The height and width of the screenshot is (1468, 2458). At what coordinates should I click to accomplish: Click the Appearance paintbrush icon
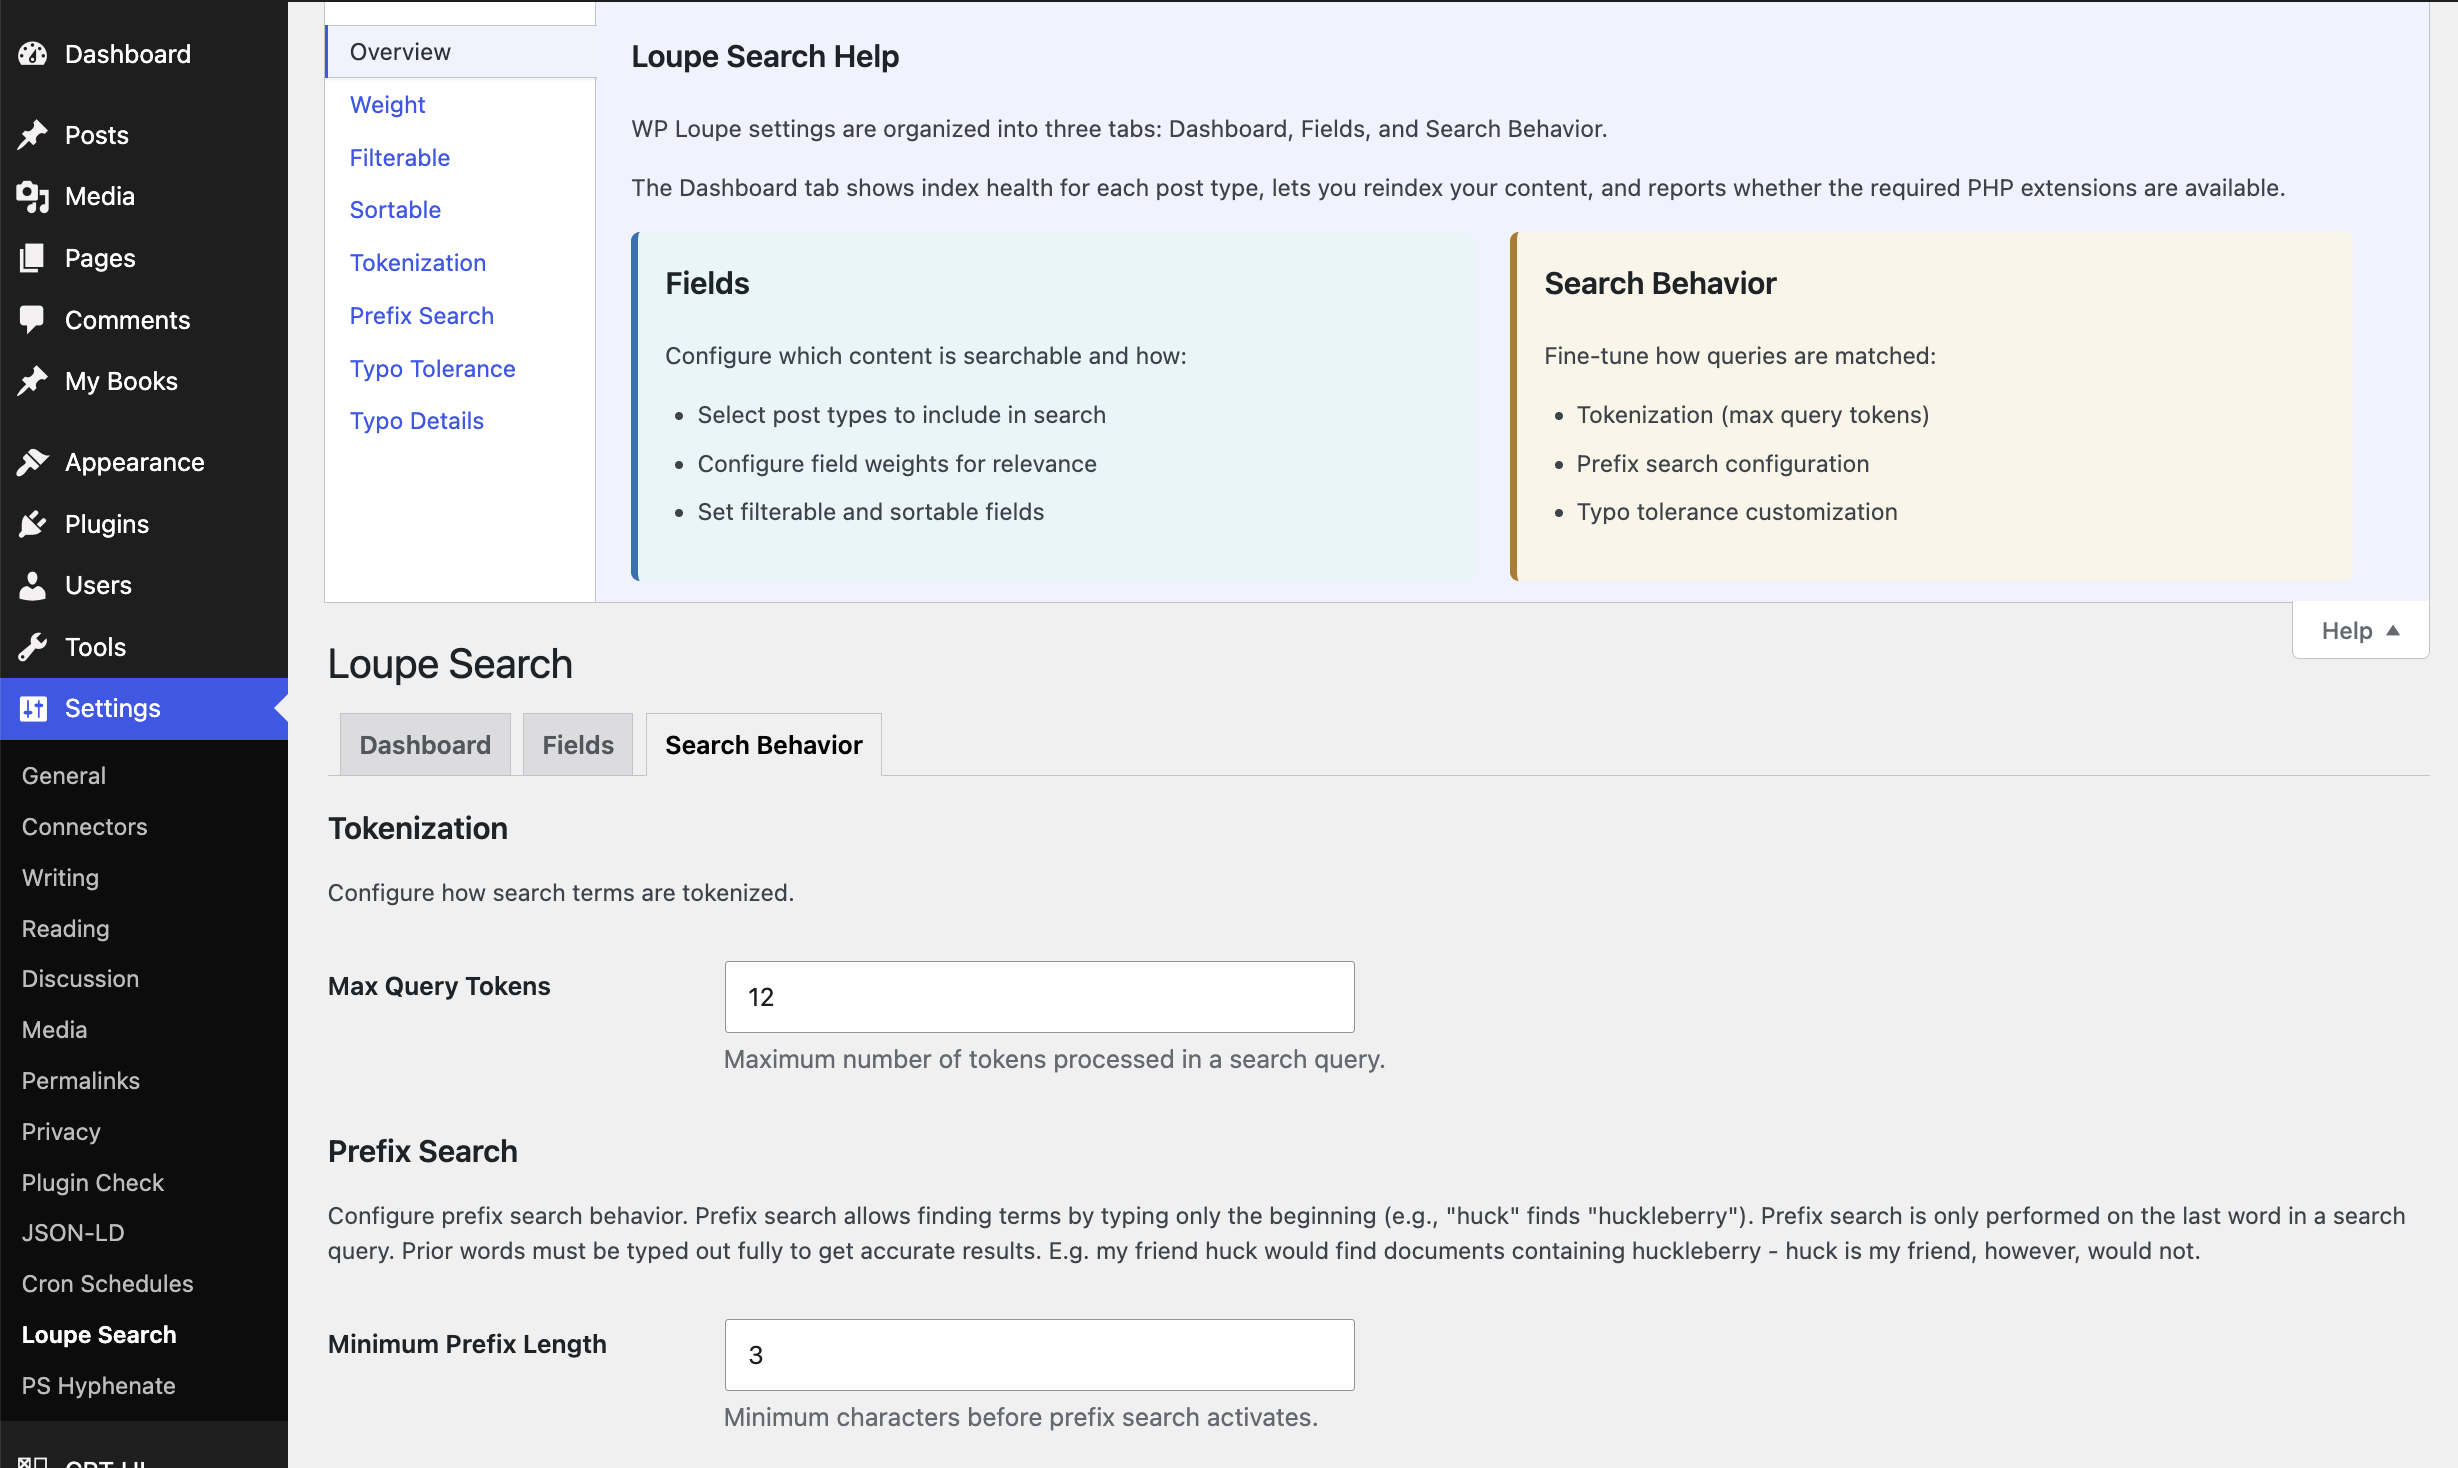pos(33,462)
